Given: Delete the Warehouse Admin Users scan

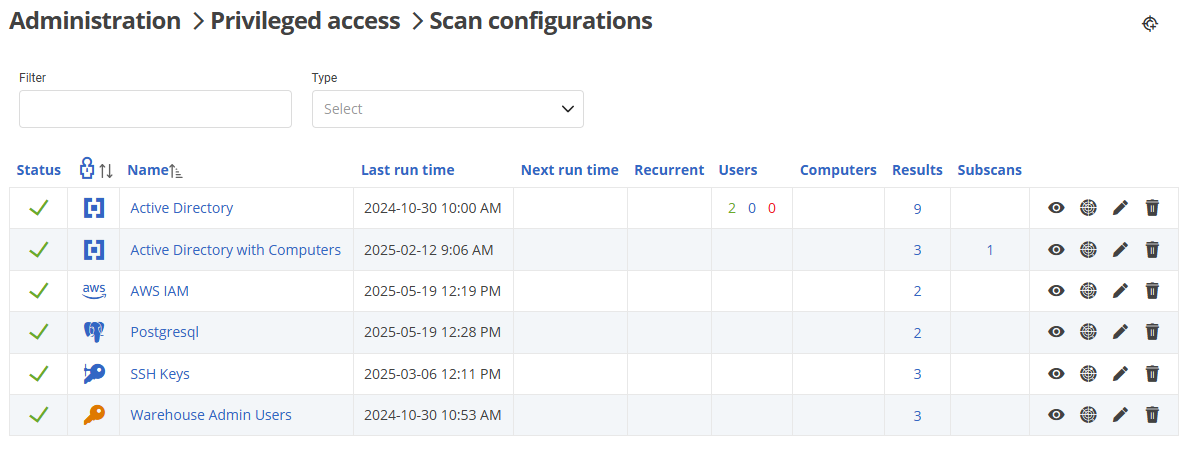Looking at the screenshot, I should (x=1152, y=415).
